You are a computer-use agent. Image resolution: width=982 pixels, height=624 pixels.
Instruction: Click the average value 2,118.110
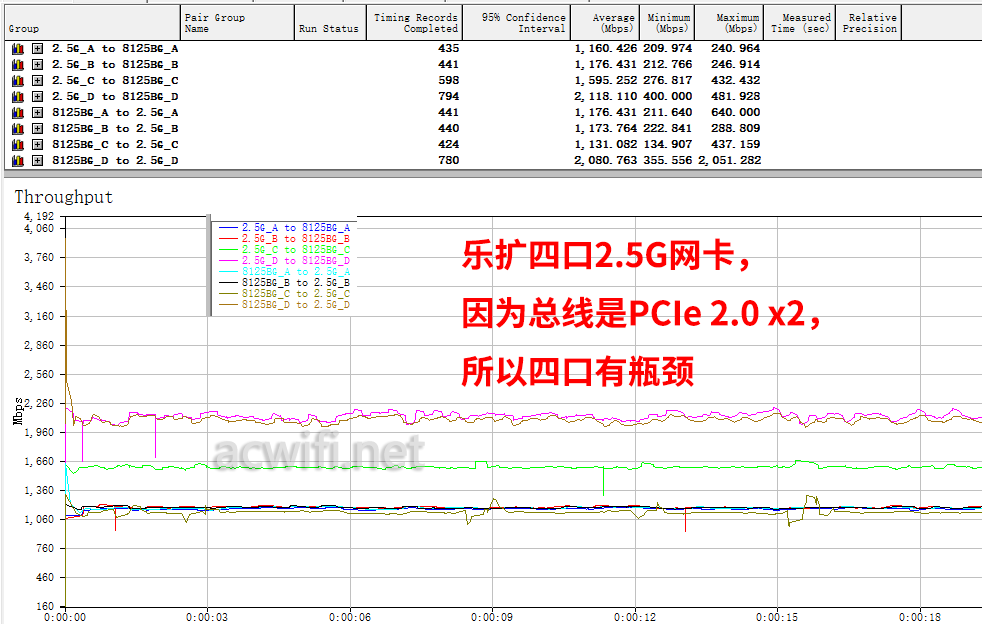pos(606,96)
